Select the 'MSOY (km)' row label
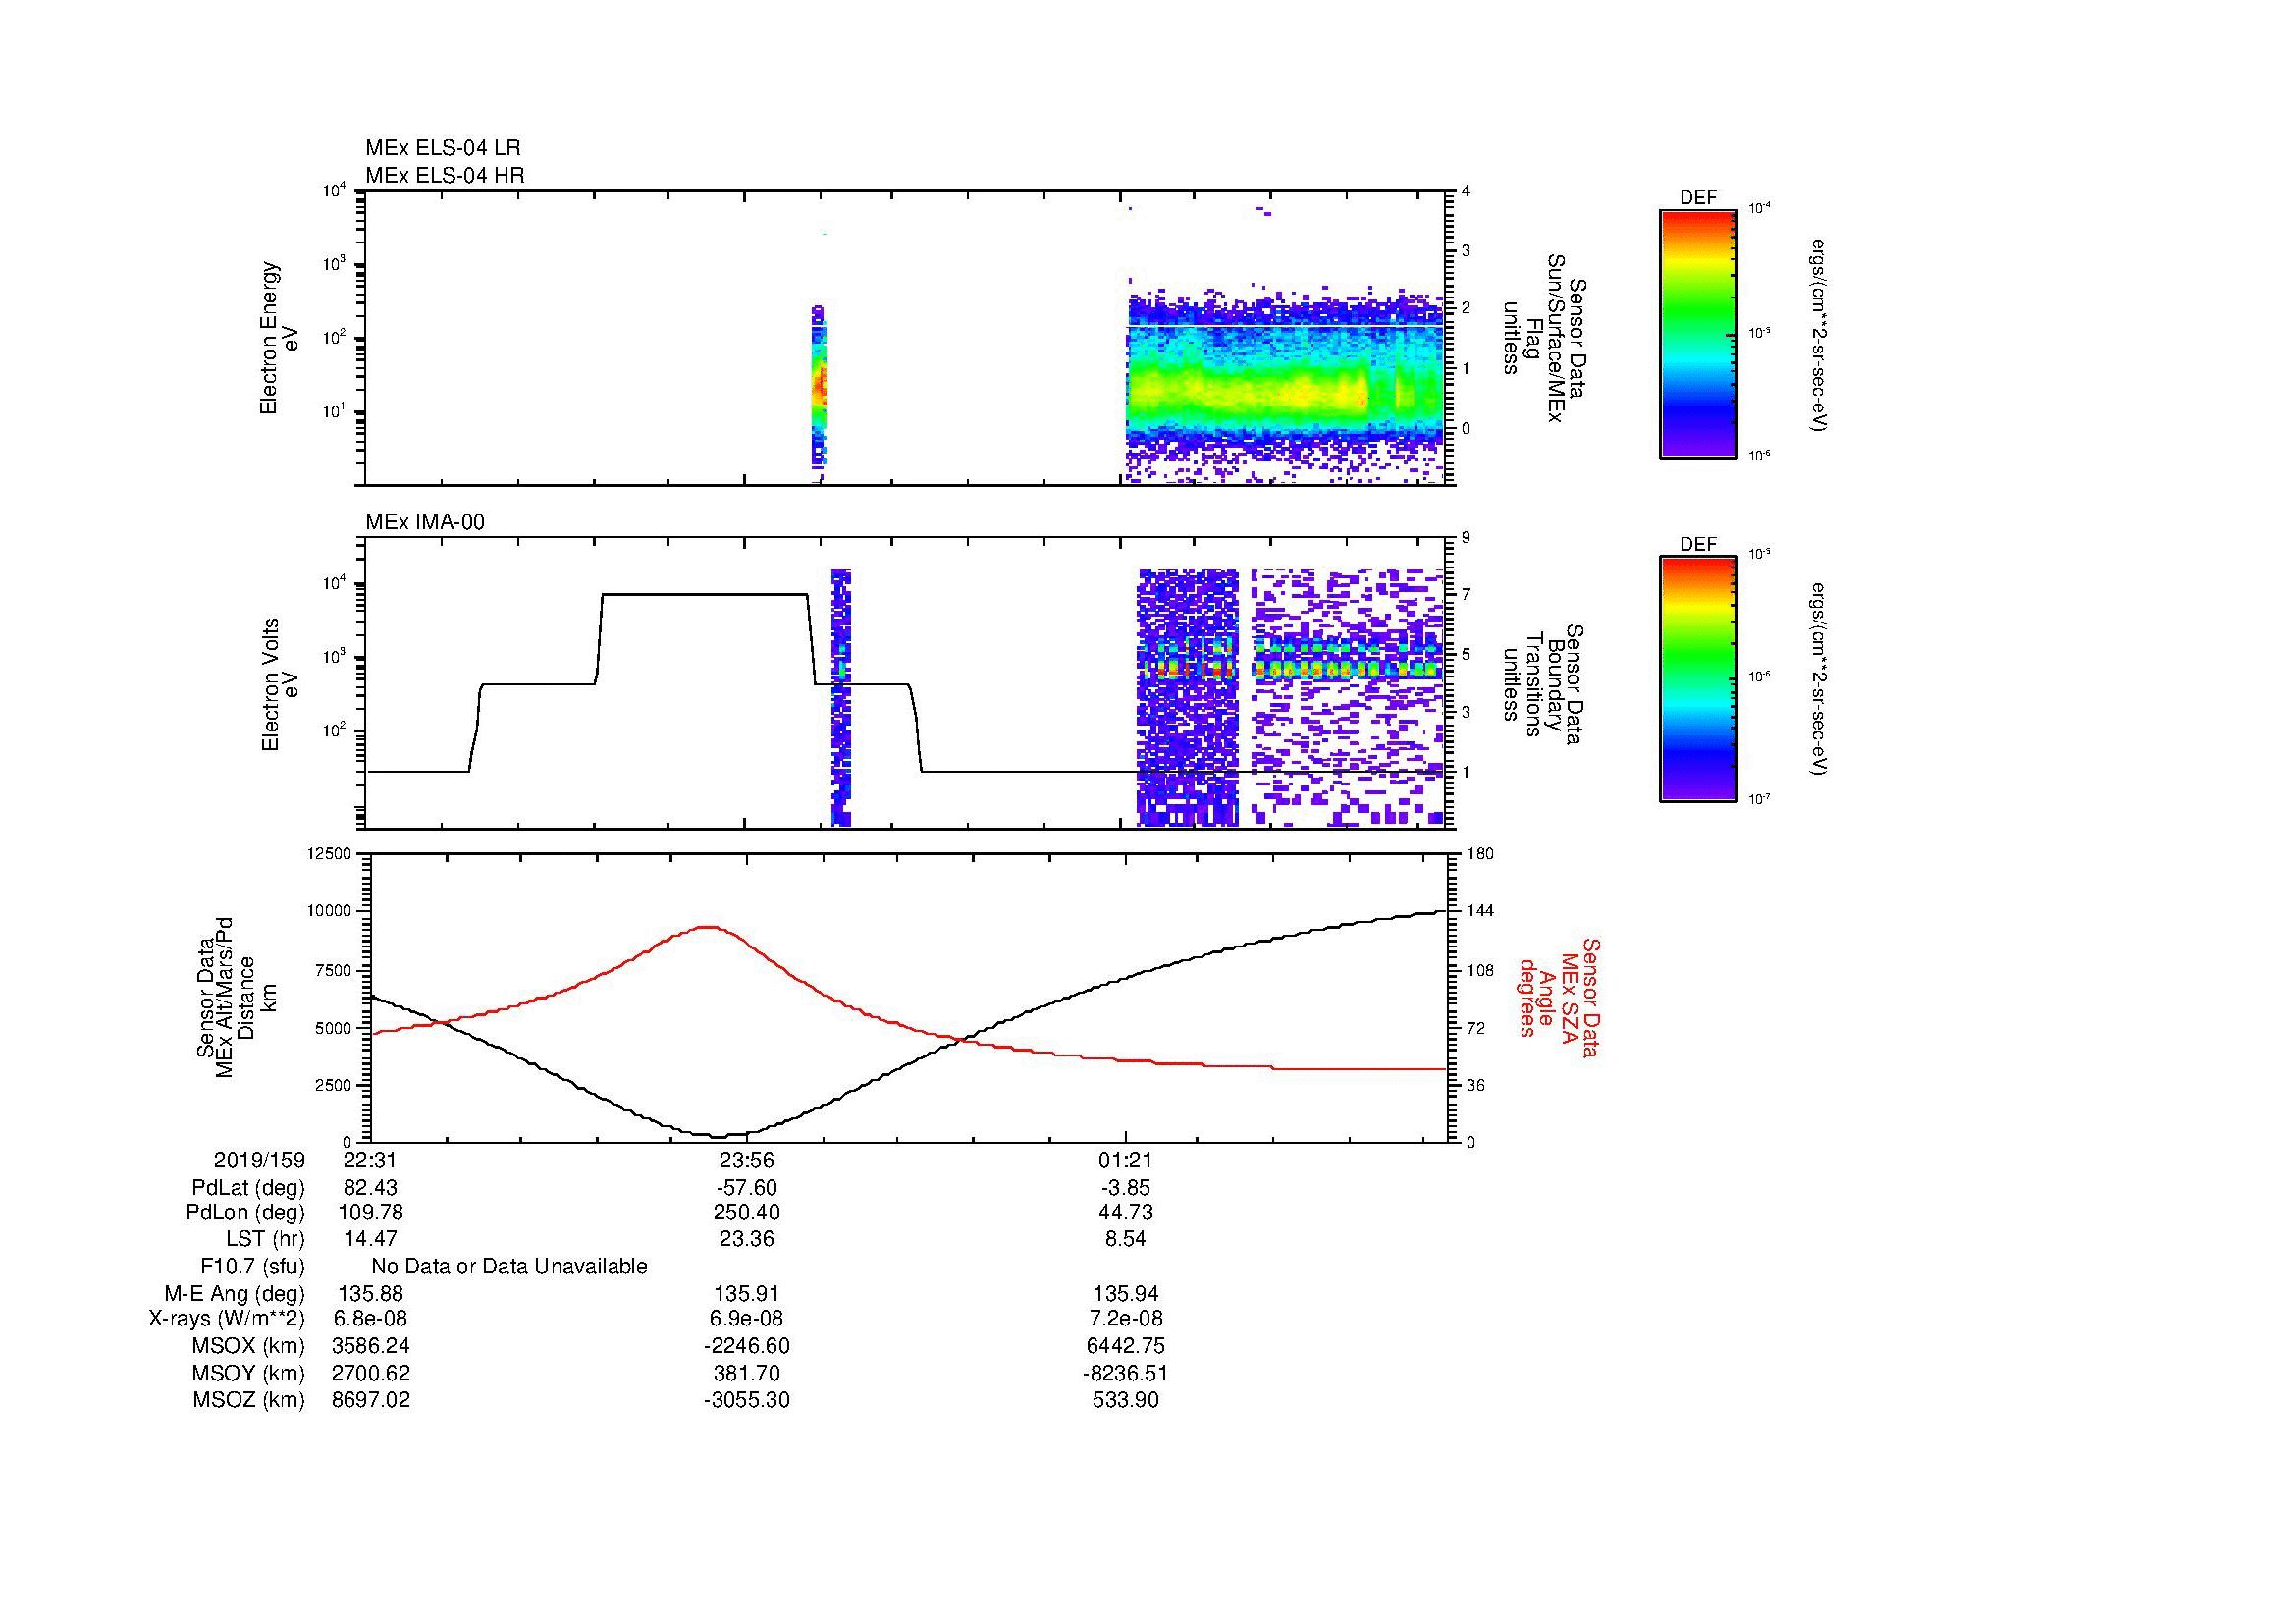The height and width of the screenshot is (1623, 2296). (x=249, y=1373)
